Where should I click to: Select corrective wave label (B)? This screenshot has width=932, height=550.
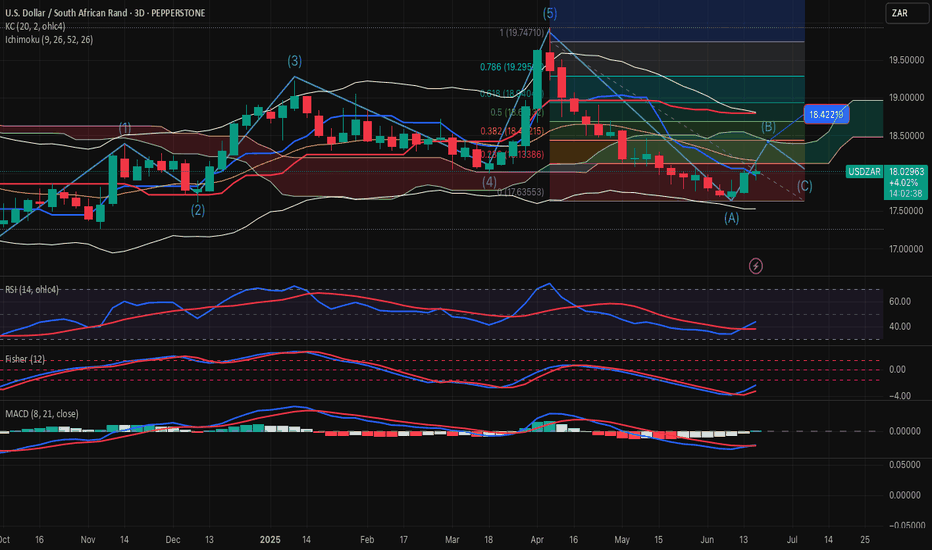[x=769, y=127]
